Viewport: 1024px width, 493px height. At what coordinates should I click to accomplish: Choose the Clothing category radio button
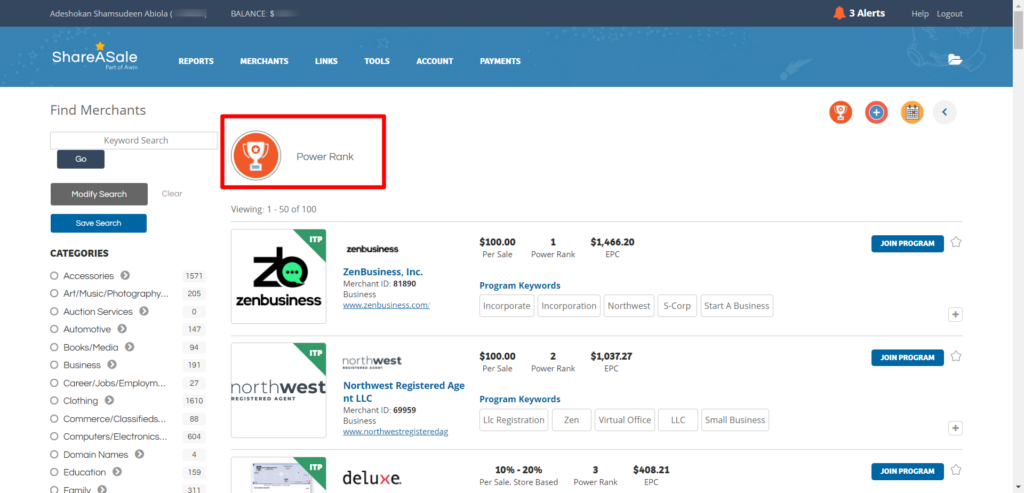(55, 401)
